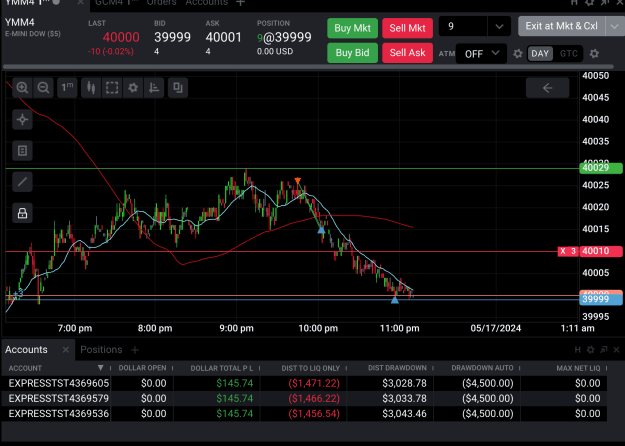Sell at market with Sell Mkt
This screenshot has width=625, height=446.
(x=407, y=28)
